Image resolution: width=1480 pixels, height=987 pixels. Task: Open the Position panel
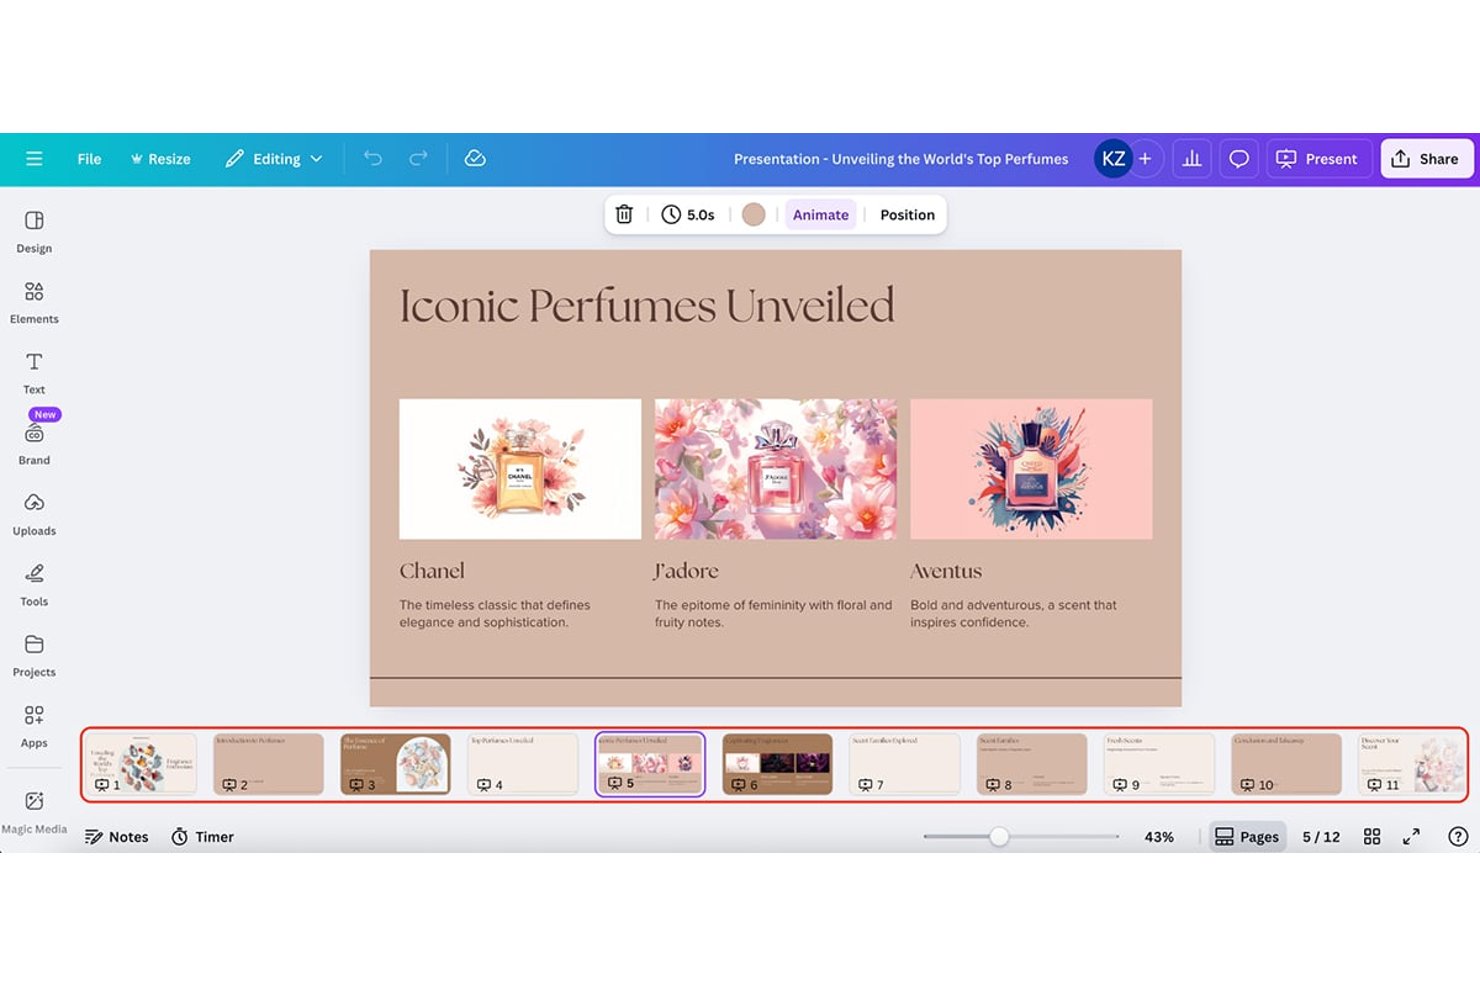click(907, 214)
